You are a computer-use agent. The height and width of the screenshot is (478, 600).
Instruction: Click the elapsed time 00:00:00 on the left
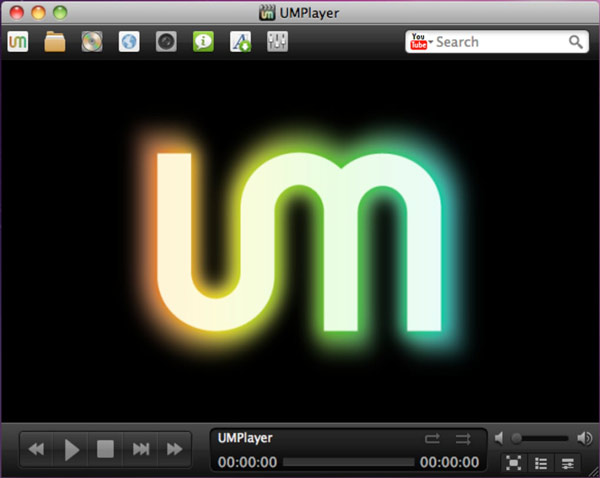(247, 462)
